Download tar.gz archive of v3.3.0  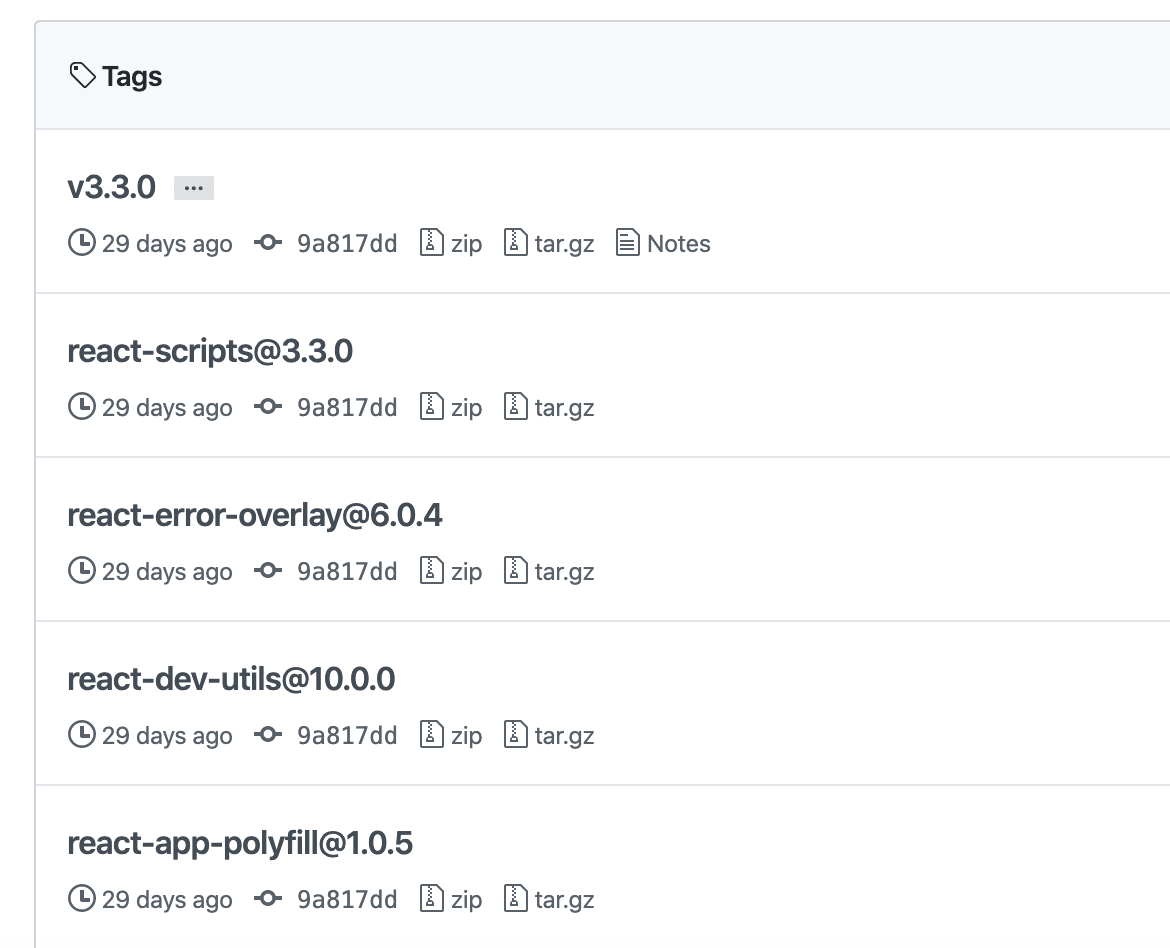tap(564, 244)
